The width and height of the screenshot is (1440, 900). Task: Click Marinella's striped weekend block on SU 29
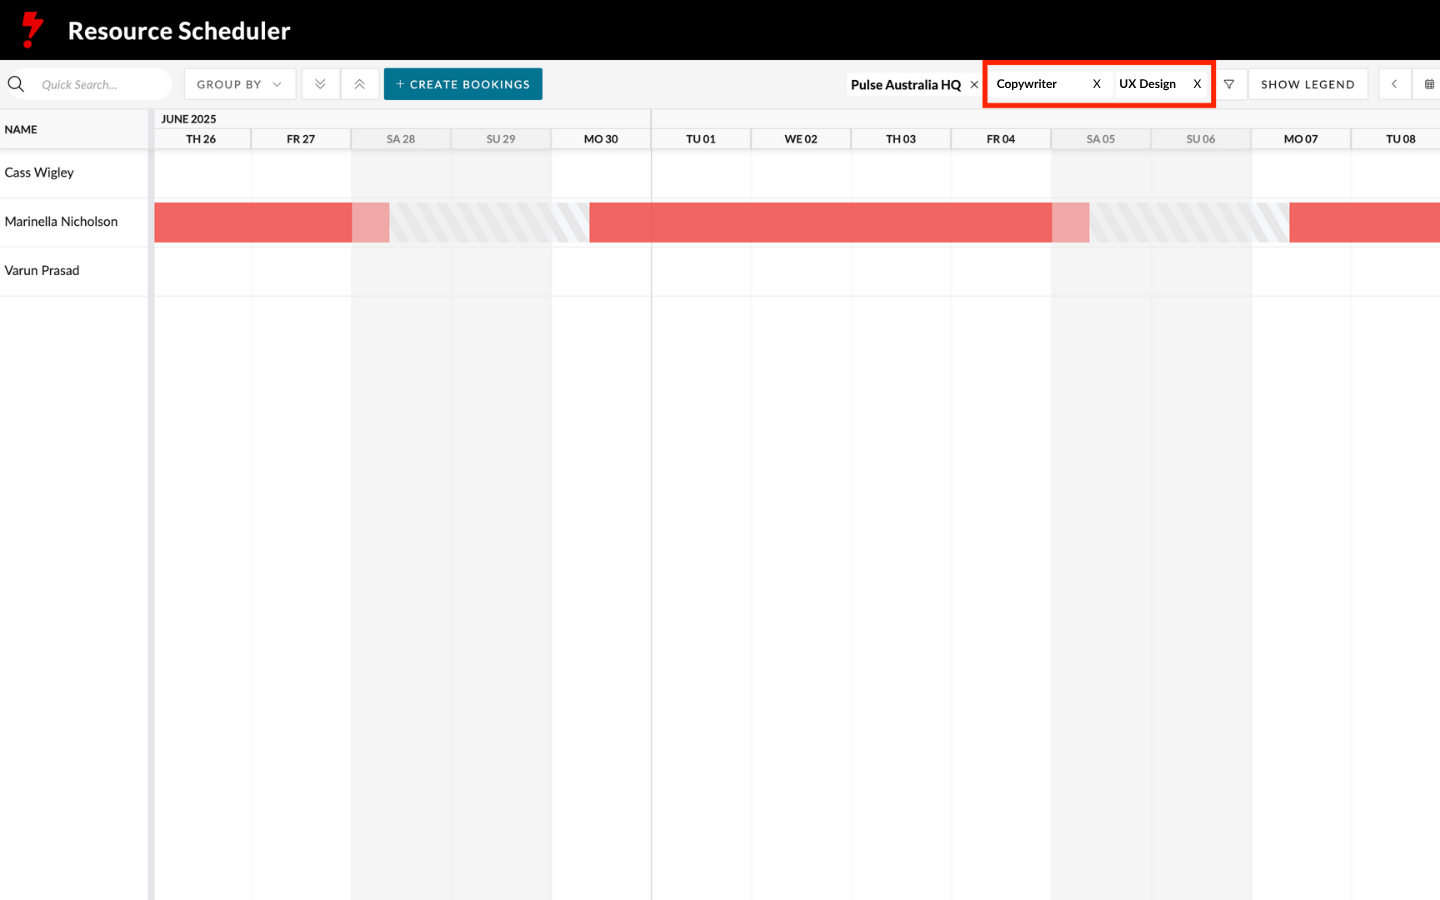[x=500, y=222]
